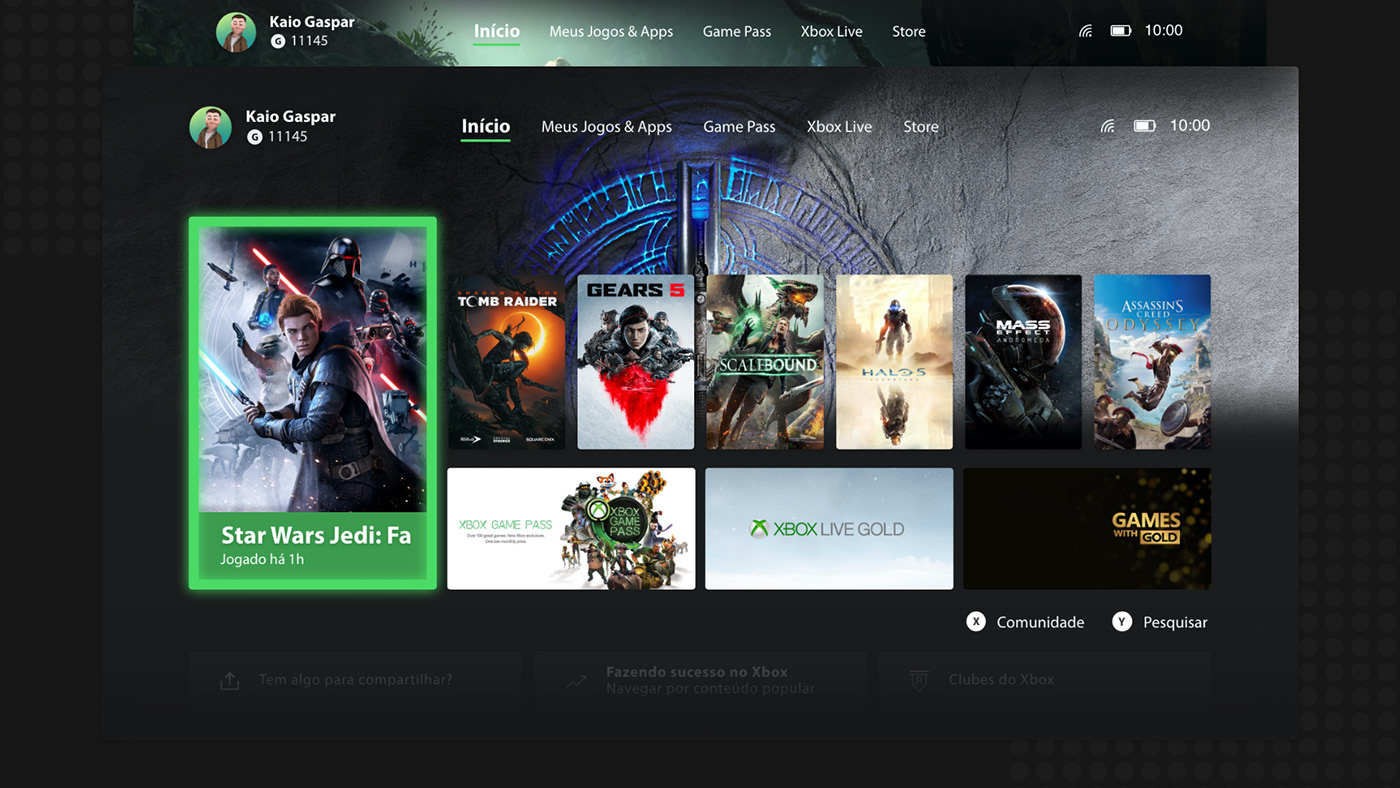Open the Scalebound game cover
The image size is (1400, 788).
pyautogui.click(x=765, y=362)
